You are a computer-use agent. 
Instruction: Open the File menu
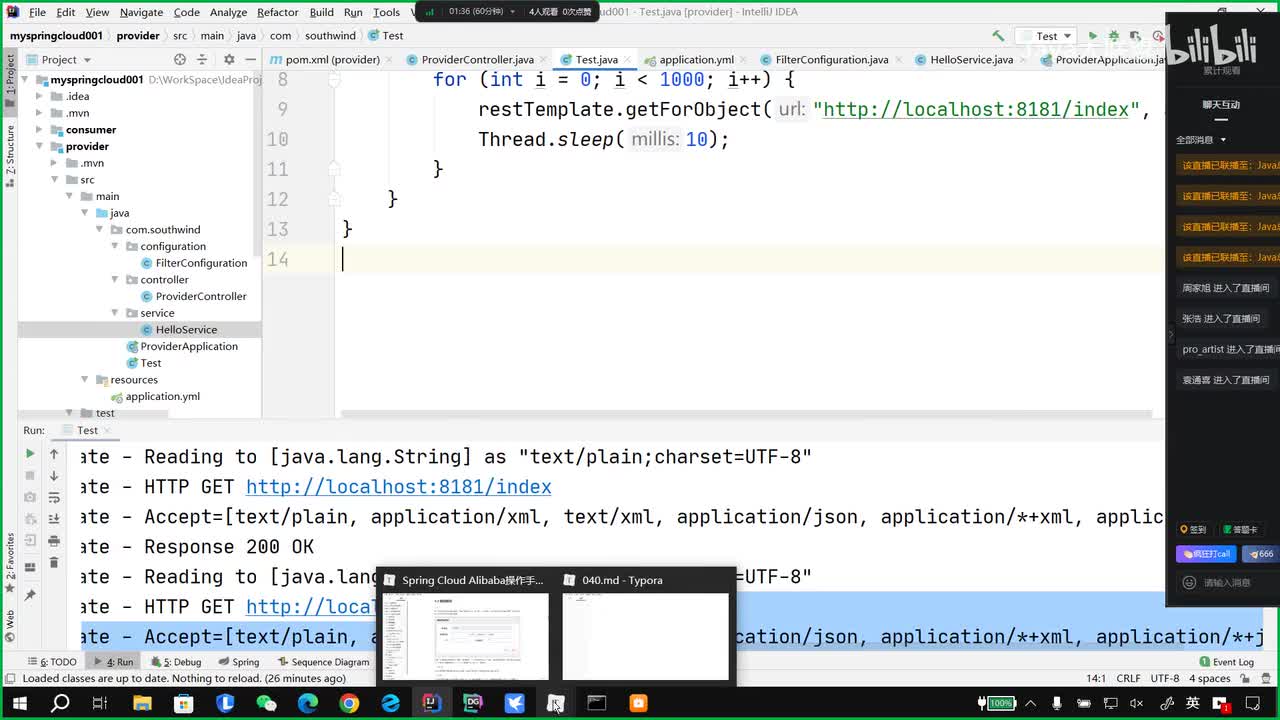(37, 12)
